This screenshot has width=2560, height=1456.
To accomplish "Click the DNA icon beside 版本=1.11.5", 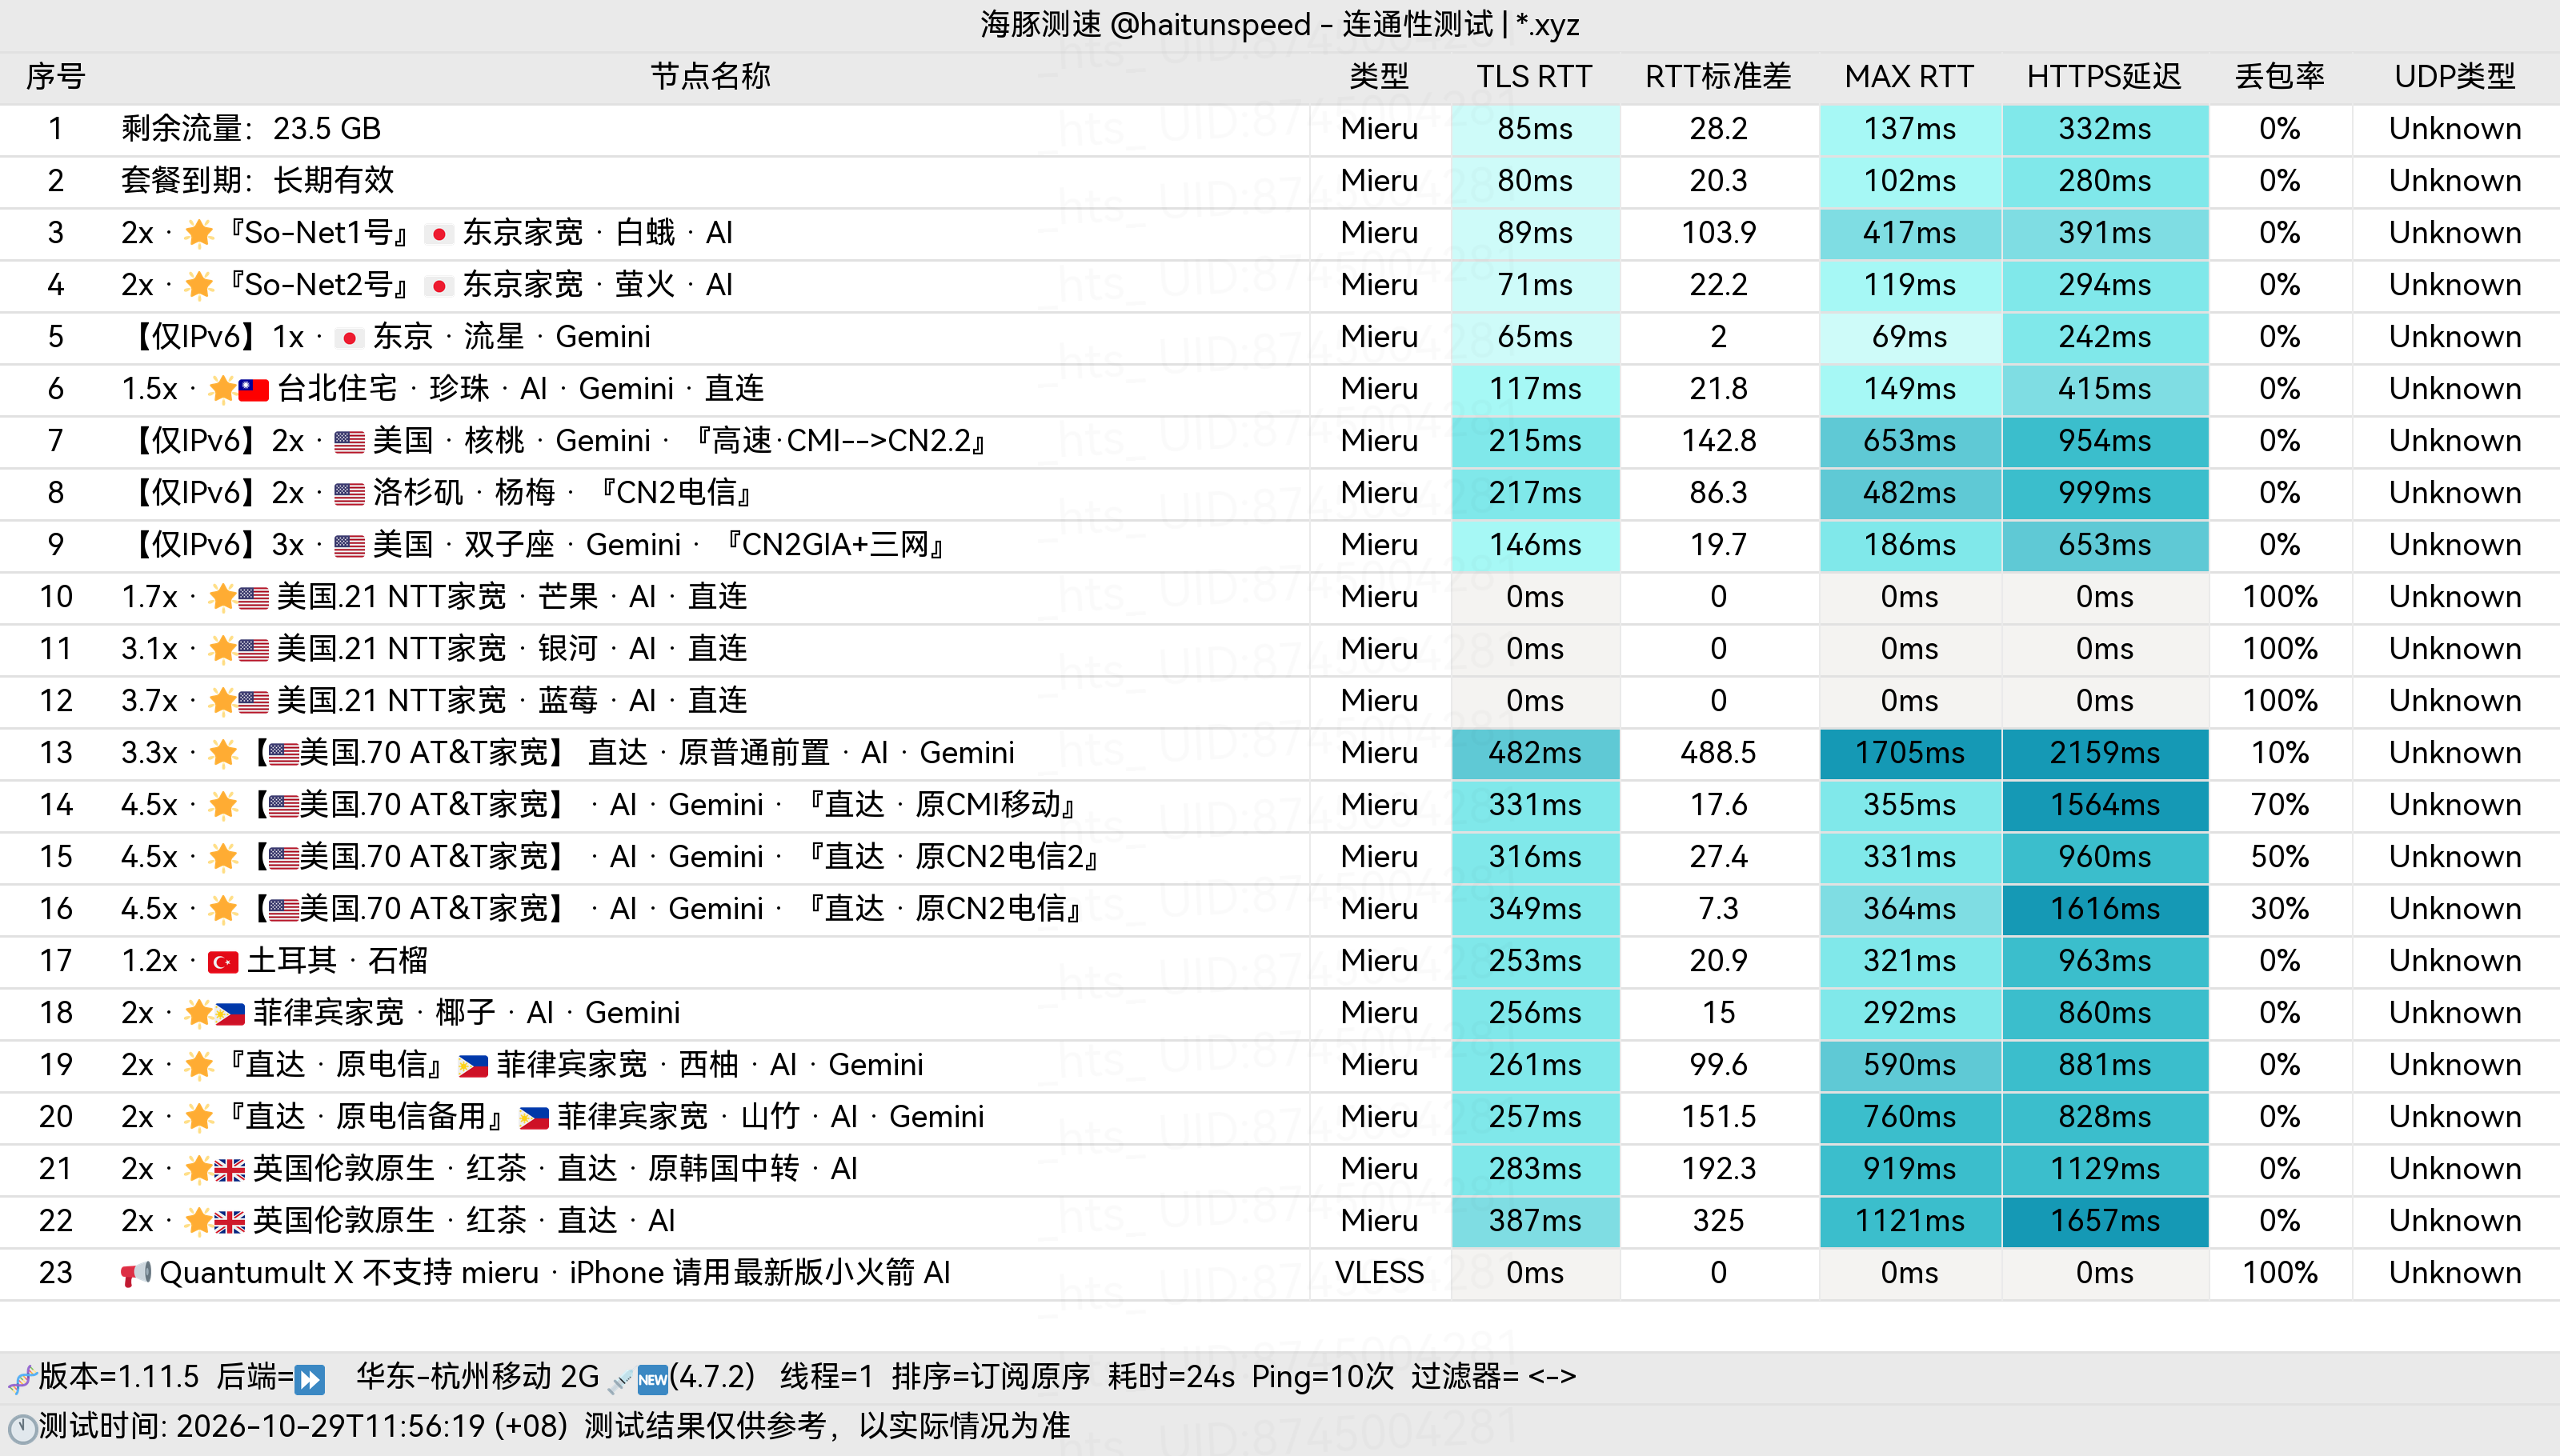I will pos(22,1379).
